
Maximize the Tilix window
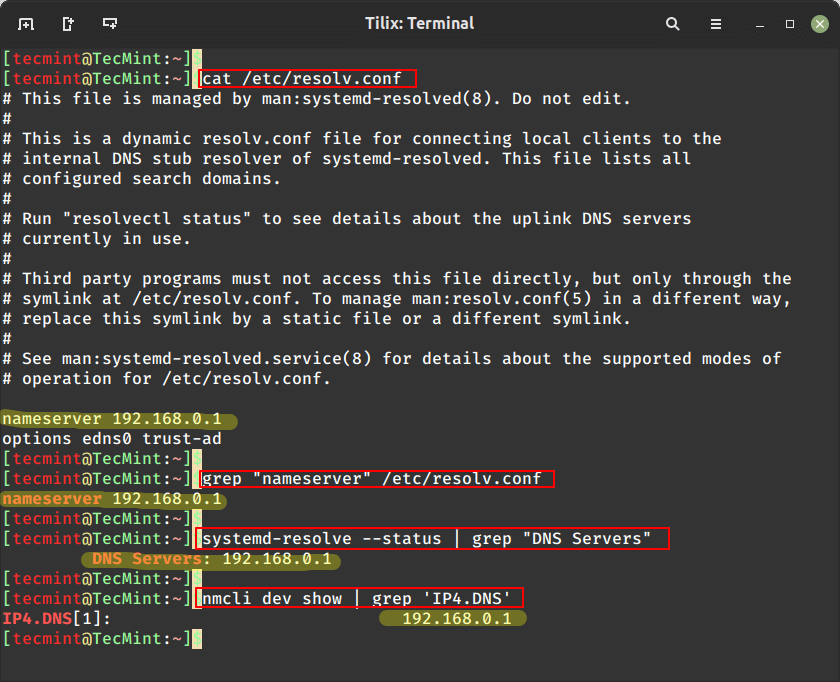click(789, 23)
